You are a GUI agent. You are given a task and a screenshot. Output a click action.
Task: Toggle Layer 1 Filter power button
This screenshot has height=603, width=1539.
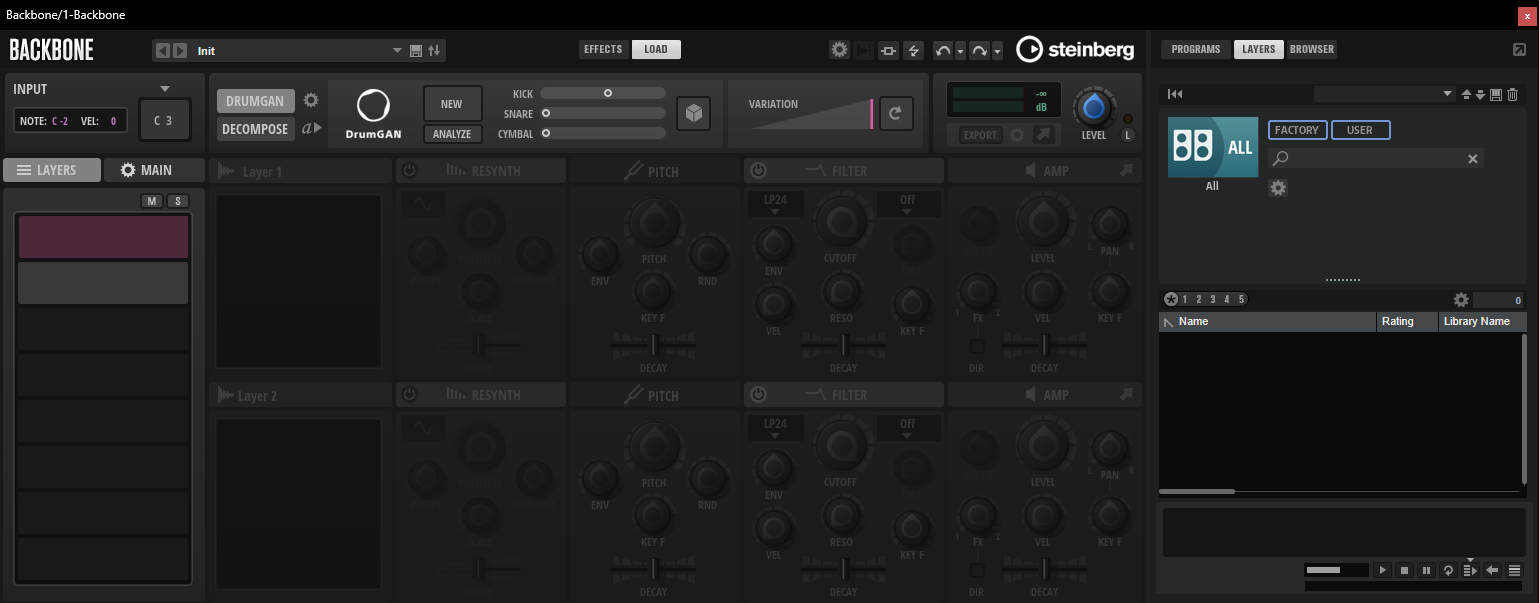tap(758, 171)
